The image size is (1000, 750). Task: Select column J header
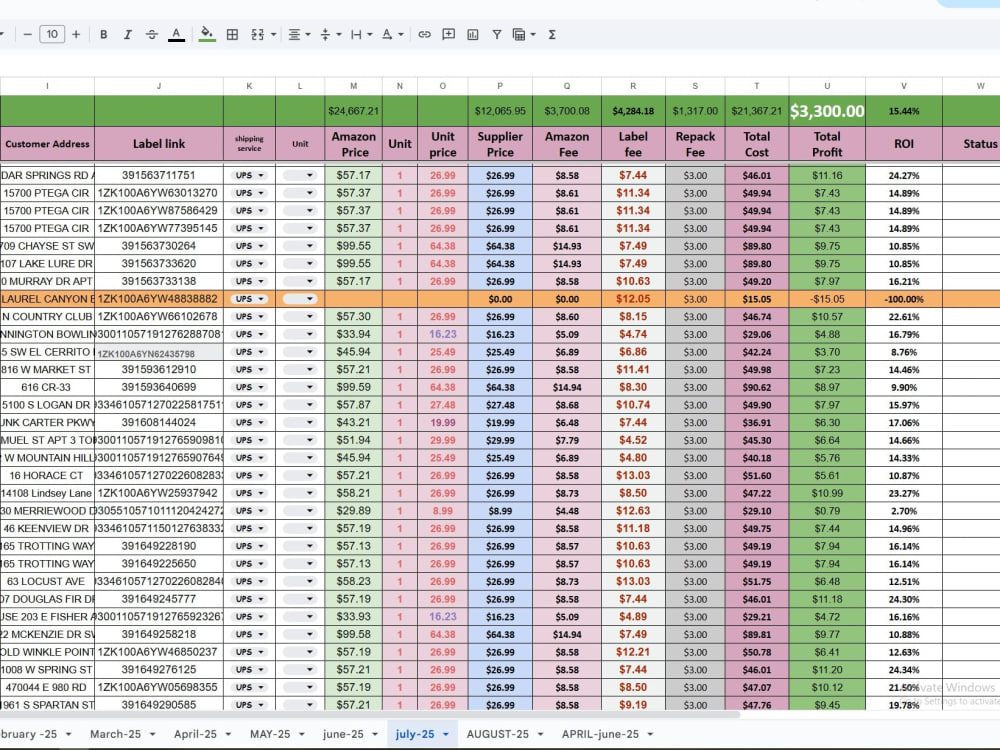159,85
